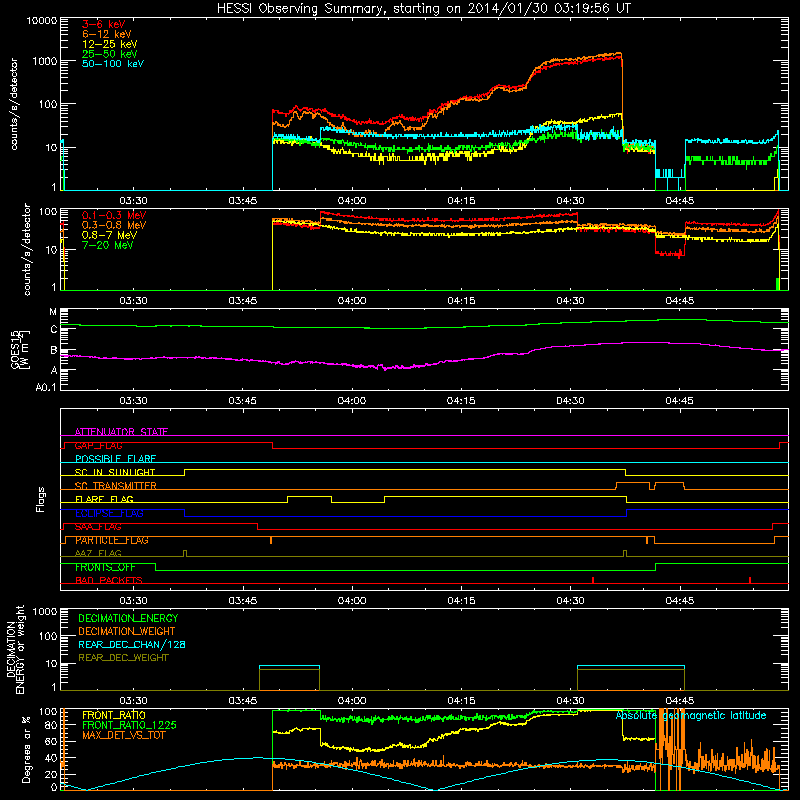Click the 0.3-0.8 MeV legend label
This screenshot has height=800, width=800.
point(114,226)
